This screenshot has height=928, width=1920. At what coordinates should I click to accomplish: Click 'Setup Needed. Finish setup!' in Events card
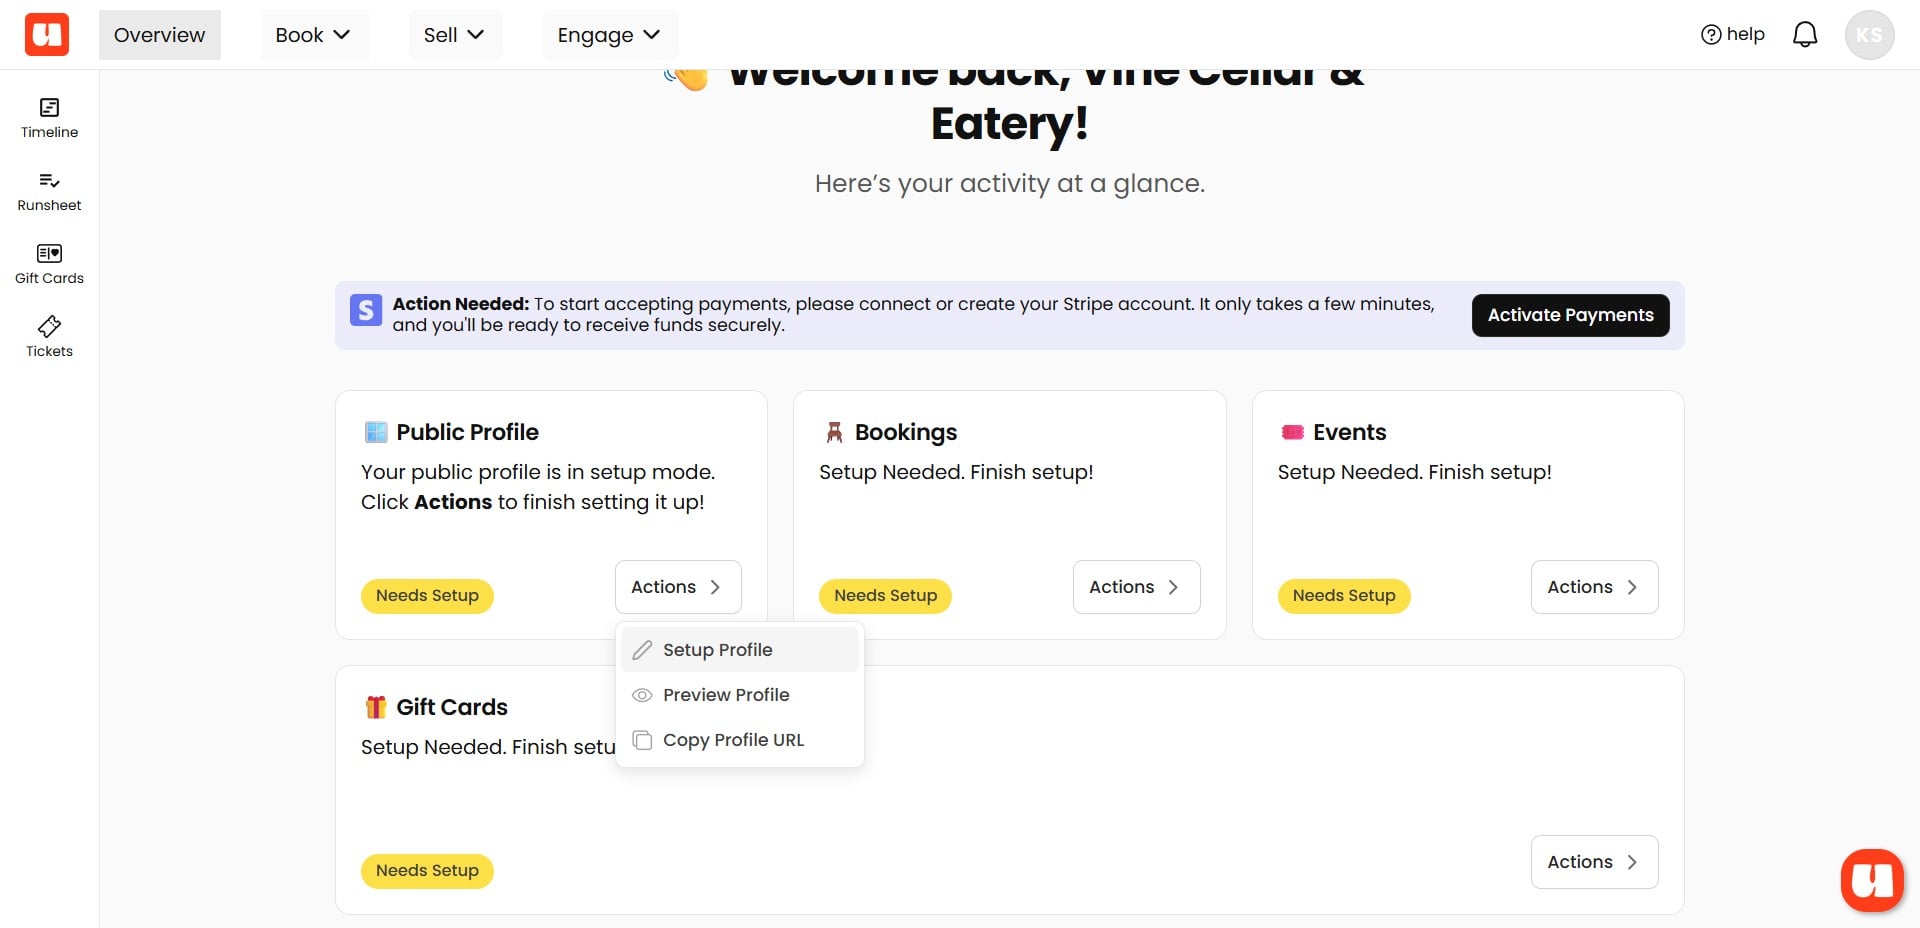1414,472
